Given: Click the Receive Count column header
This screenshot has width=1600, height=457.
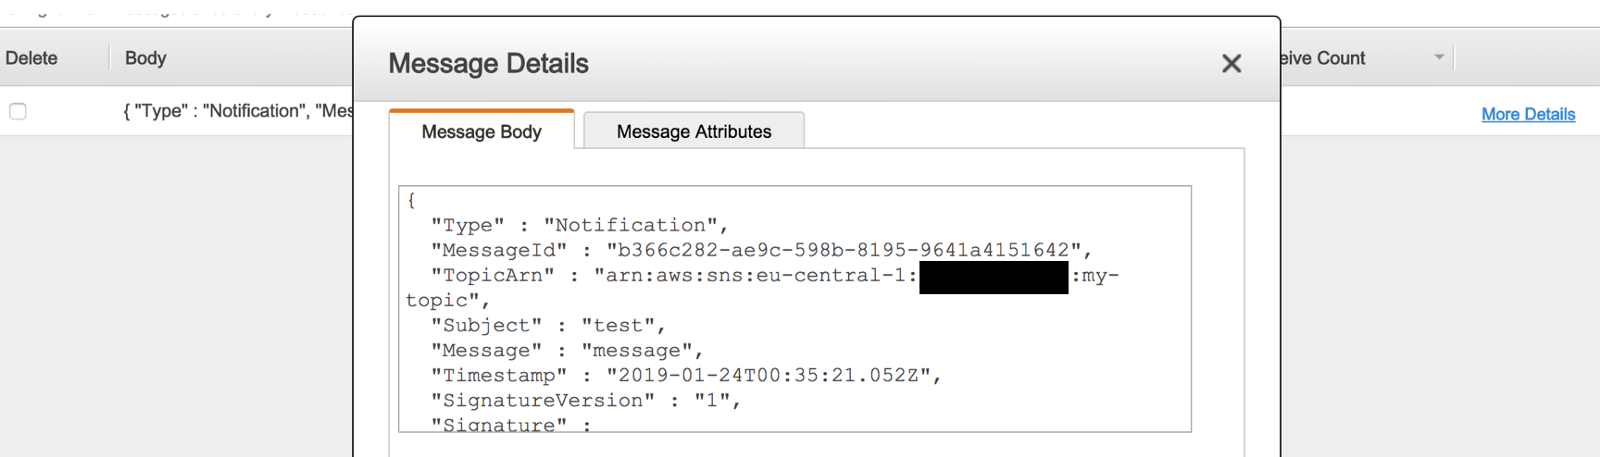Looking at the screenshot, I should click(1324, 58).
